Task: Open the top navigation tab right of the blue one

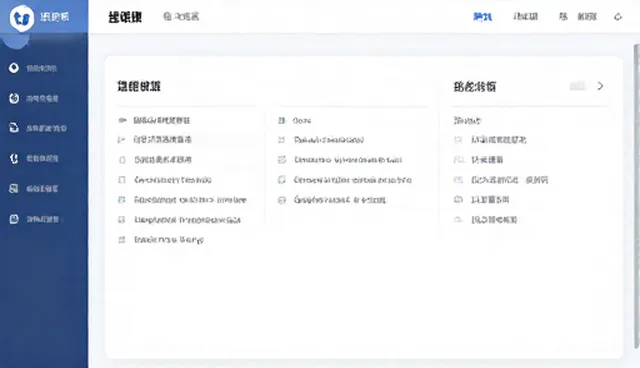Action: click(525, 17)
